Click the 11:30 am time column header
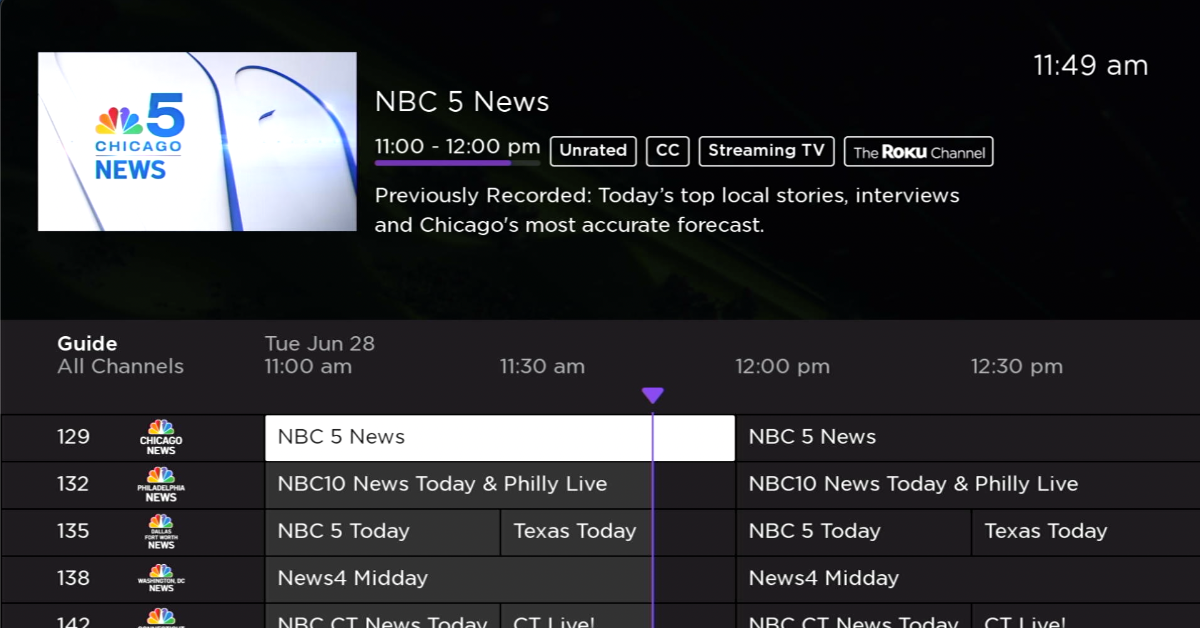The image size is (1200, 628). click(542, 367)
